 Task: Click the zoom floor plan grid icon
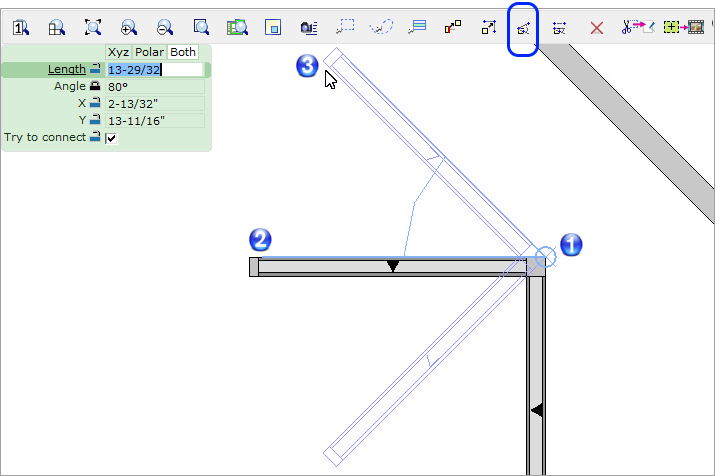point(57,28)
